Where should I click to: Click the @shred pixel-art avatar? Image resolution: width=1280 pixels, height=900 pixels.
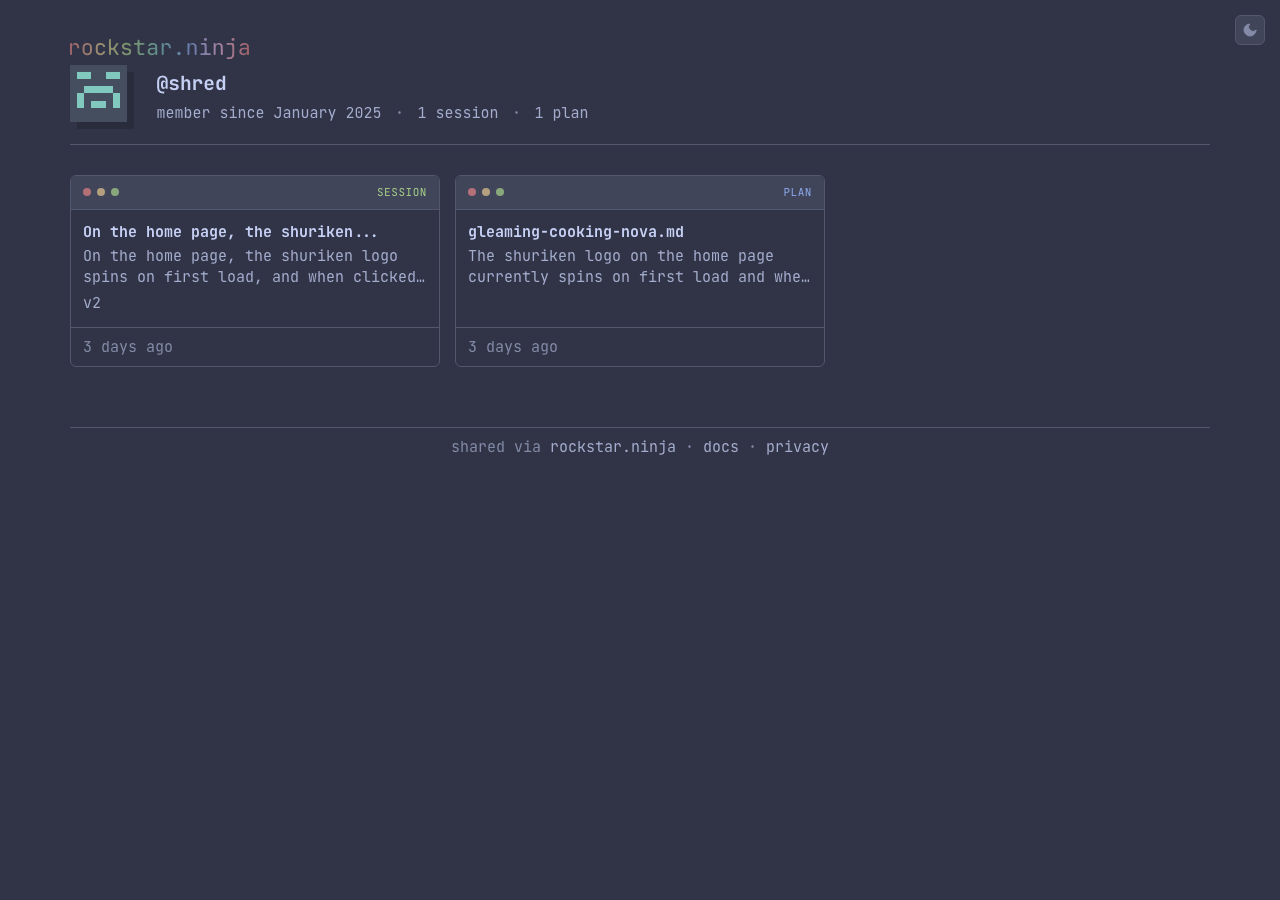pyautogui.click(x=98, y=93)
